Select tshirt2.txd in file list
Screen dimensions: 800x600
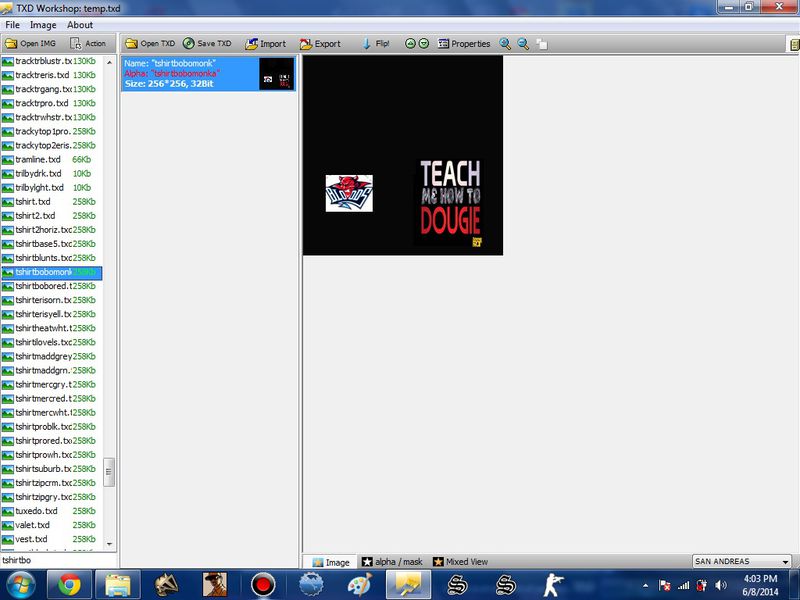52,215
